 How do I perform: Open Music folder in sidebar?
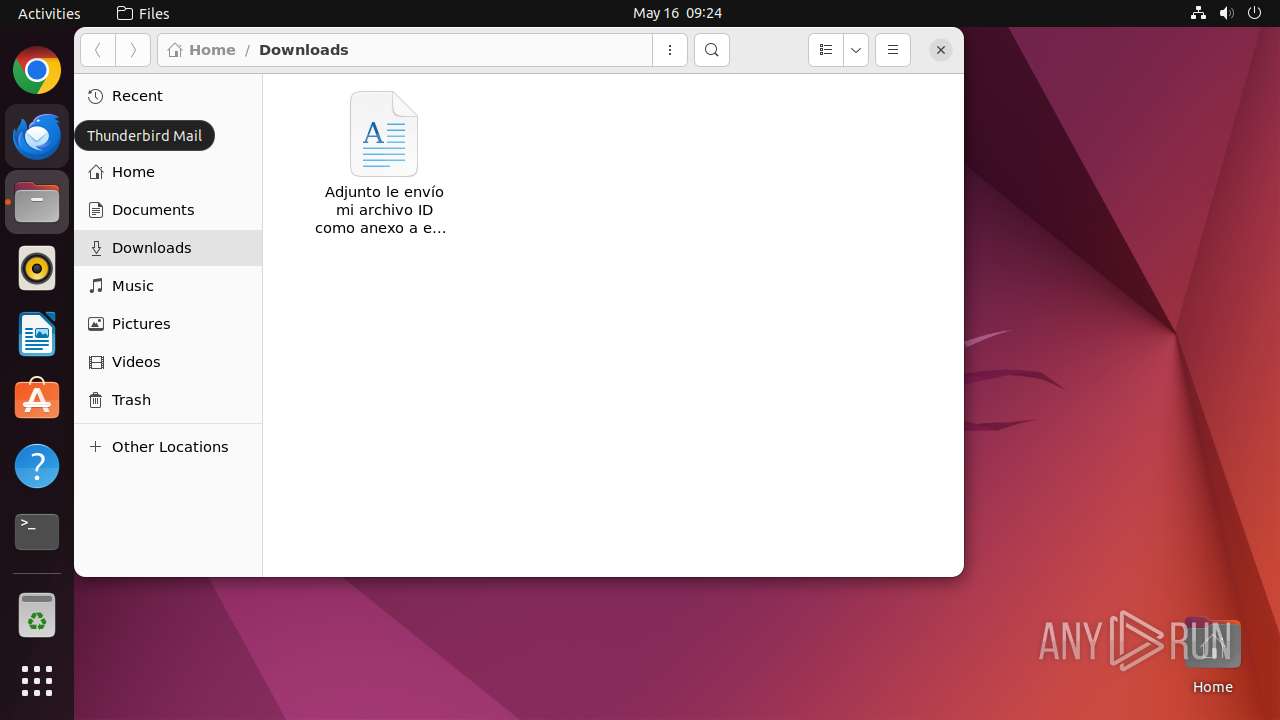tap(168, 286)
